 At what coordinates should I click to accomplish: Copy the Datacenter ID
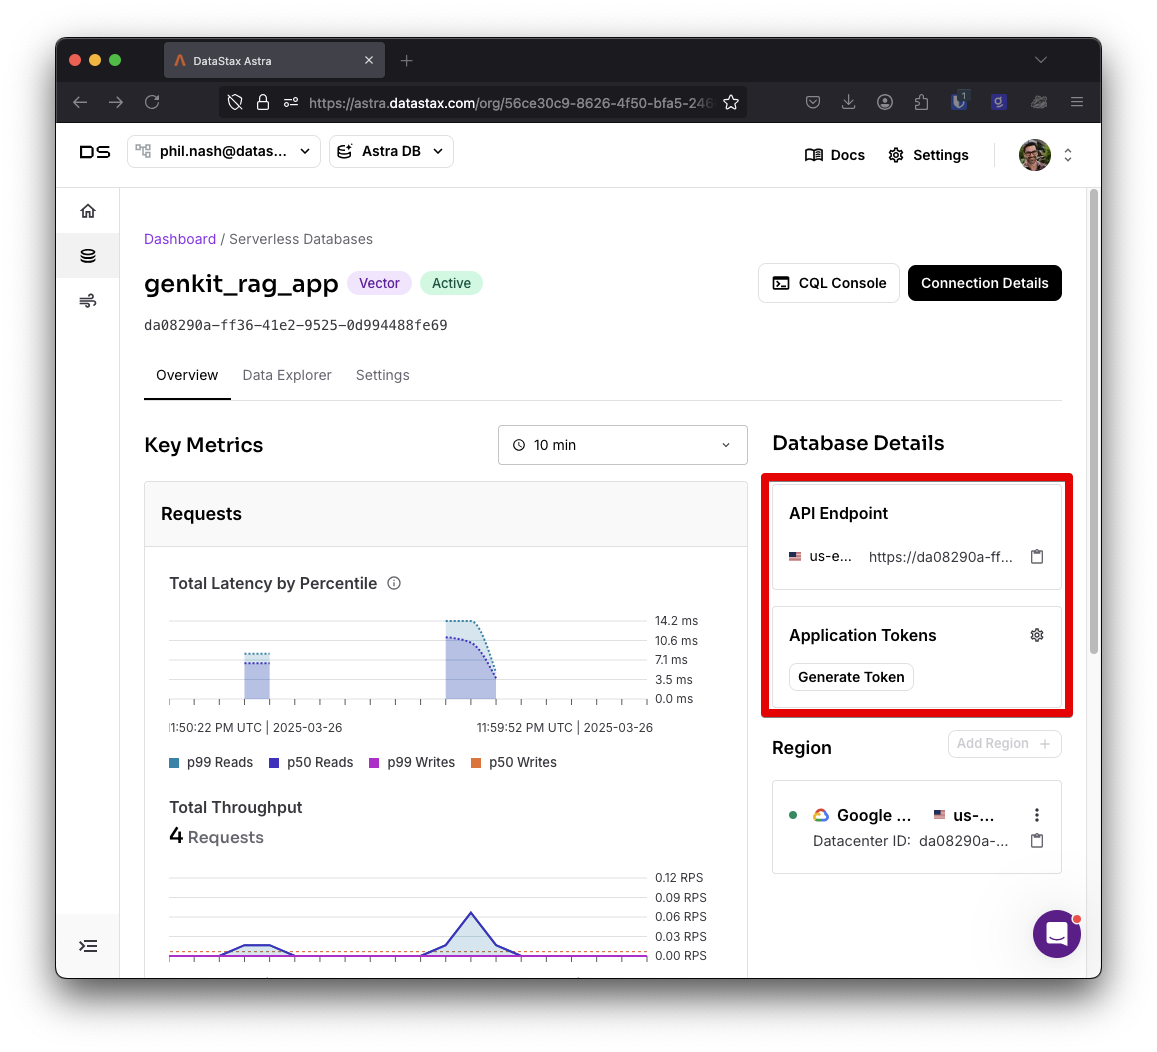click(1037, 840)
